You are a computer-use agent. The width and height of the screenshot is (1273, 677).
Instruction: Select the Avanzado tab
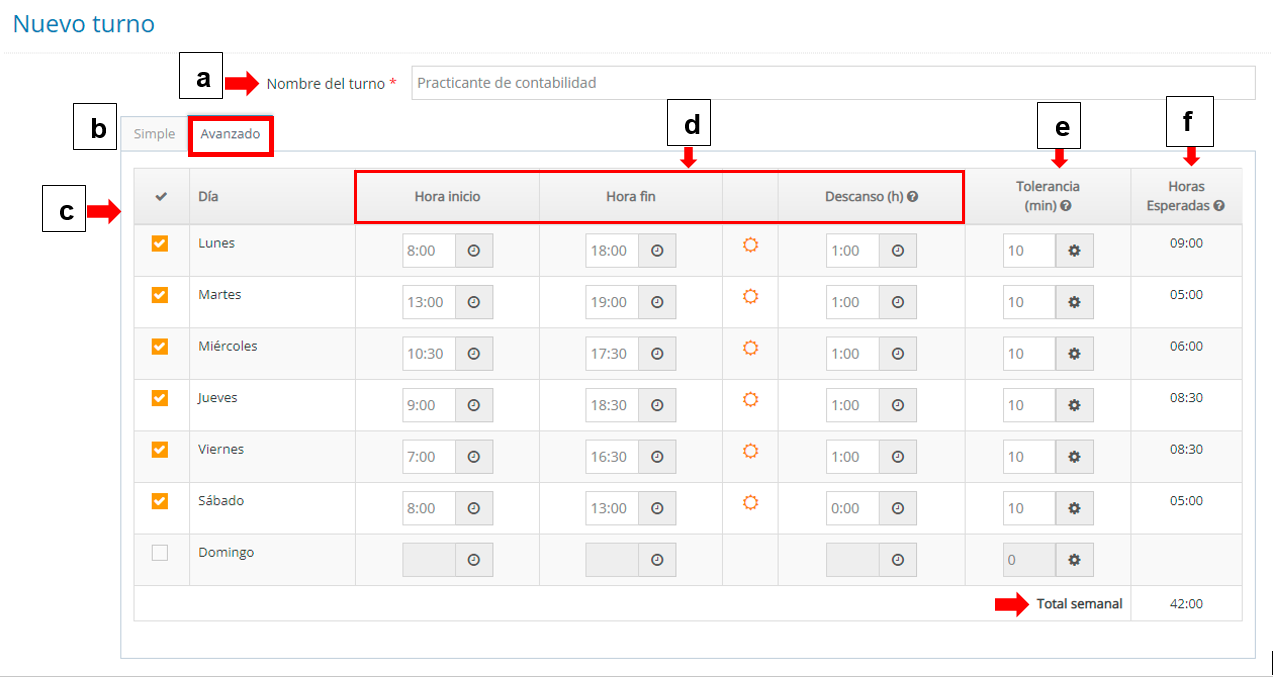230,134
